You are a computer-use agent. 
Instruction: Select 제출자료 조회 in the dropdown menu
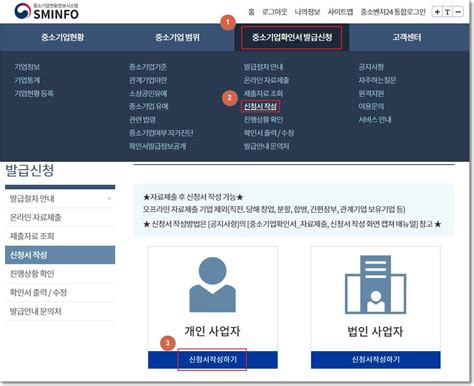coord(263,93)
